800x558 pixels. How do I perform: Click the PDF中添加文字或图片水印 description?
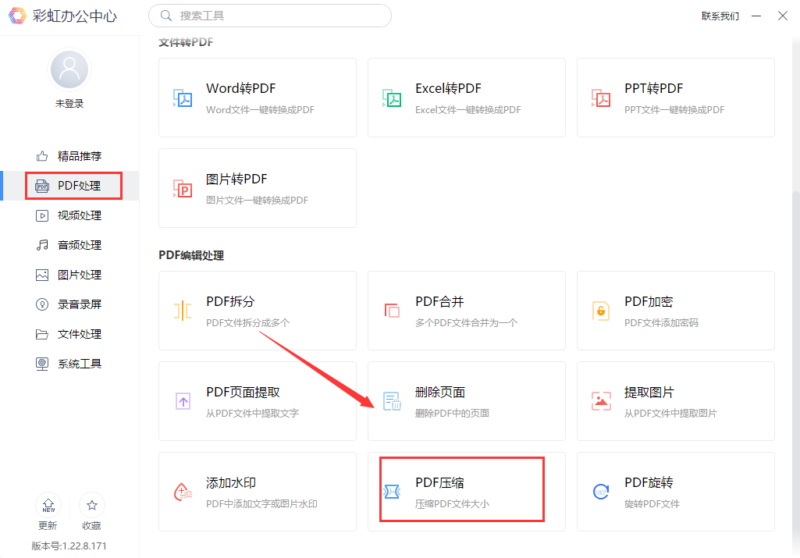(262, 504)
